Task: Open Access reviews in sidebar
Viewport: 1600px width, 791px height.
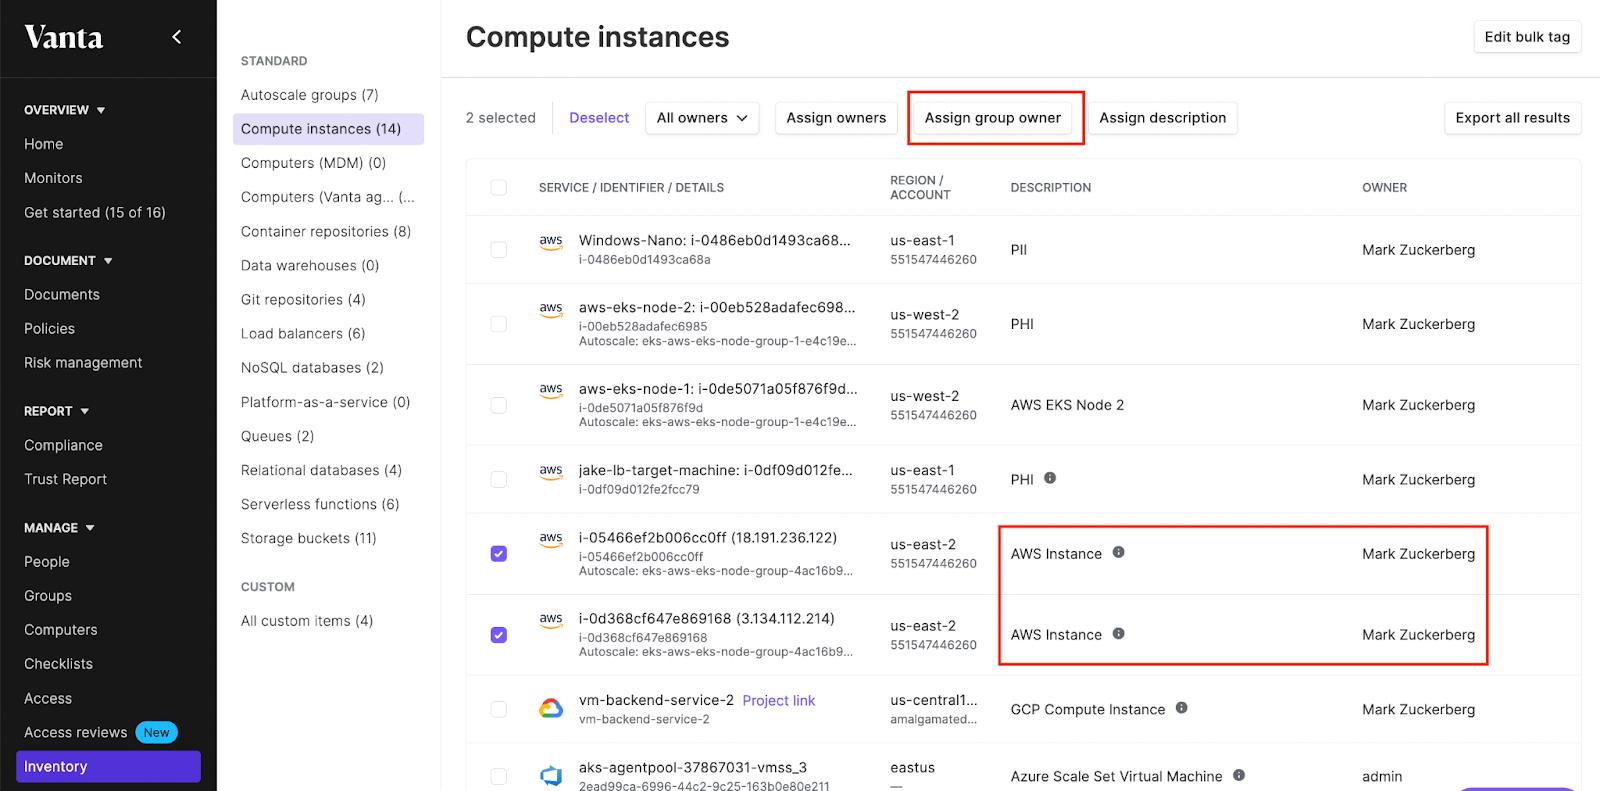Action: click(76, 733)
